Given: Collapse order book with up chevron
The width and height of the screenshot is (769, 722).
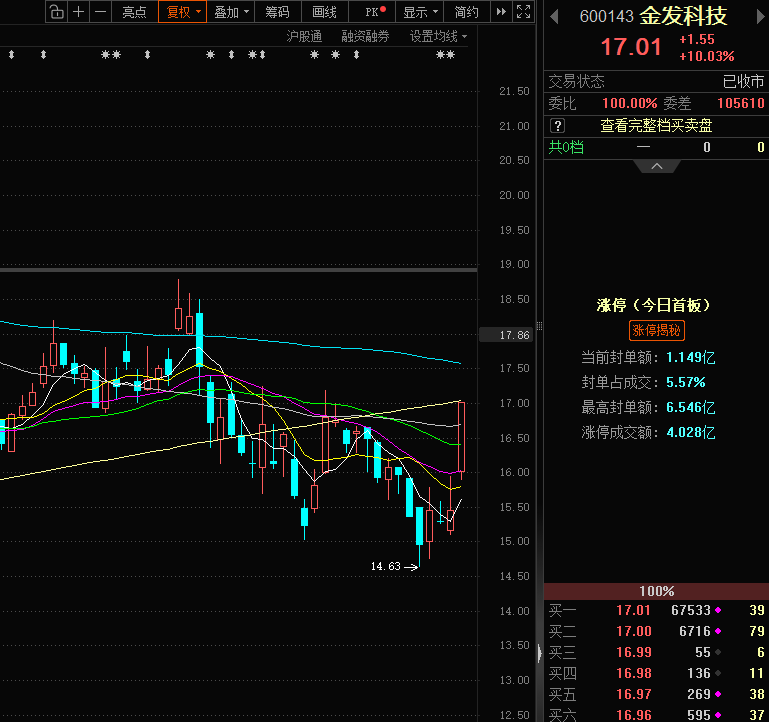Looking at the screenshot, I should [657, 167].
